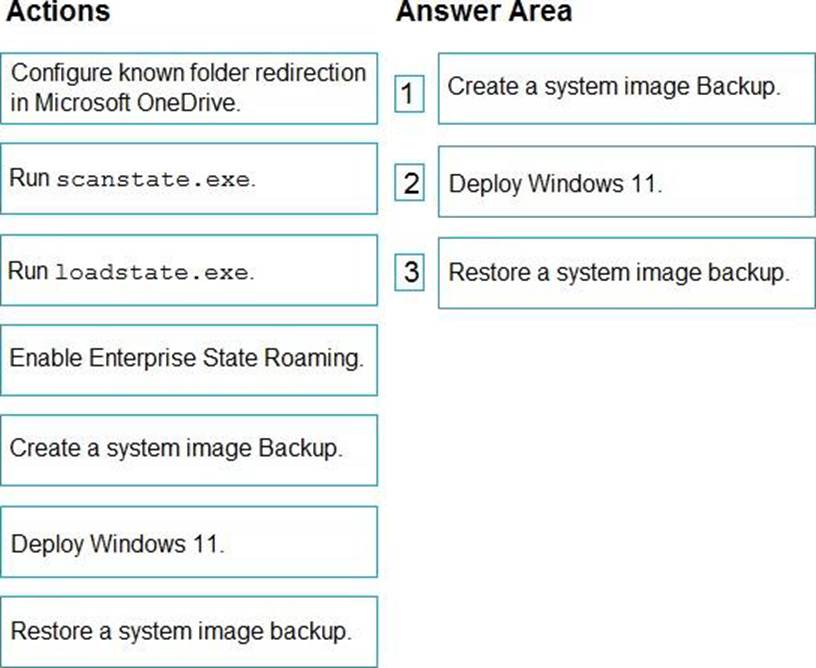The width and height of the screenshot is (816, 668).
Task: Select Create a system image Backup in Answer Area
Action: tap(626, 87)
